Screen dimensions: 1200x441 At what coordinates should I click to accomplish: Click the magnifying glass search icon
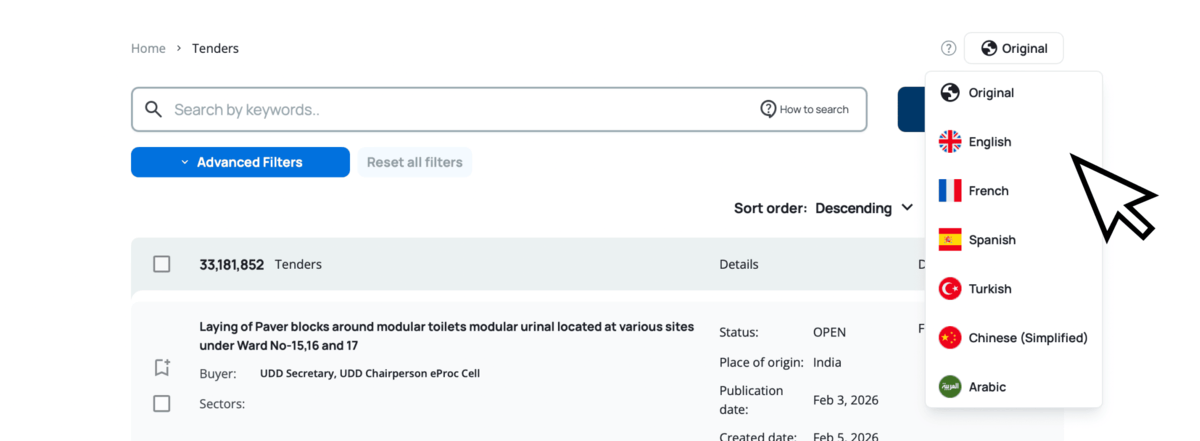click(153, 109)
